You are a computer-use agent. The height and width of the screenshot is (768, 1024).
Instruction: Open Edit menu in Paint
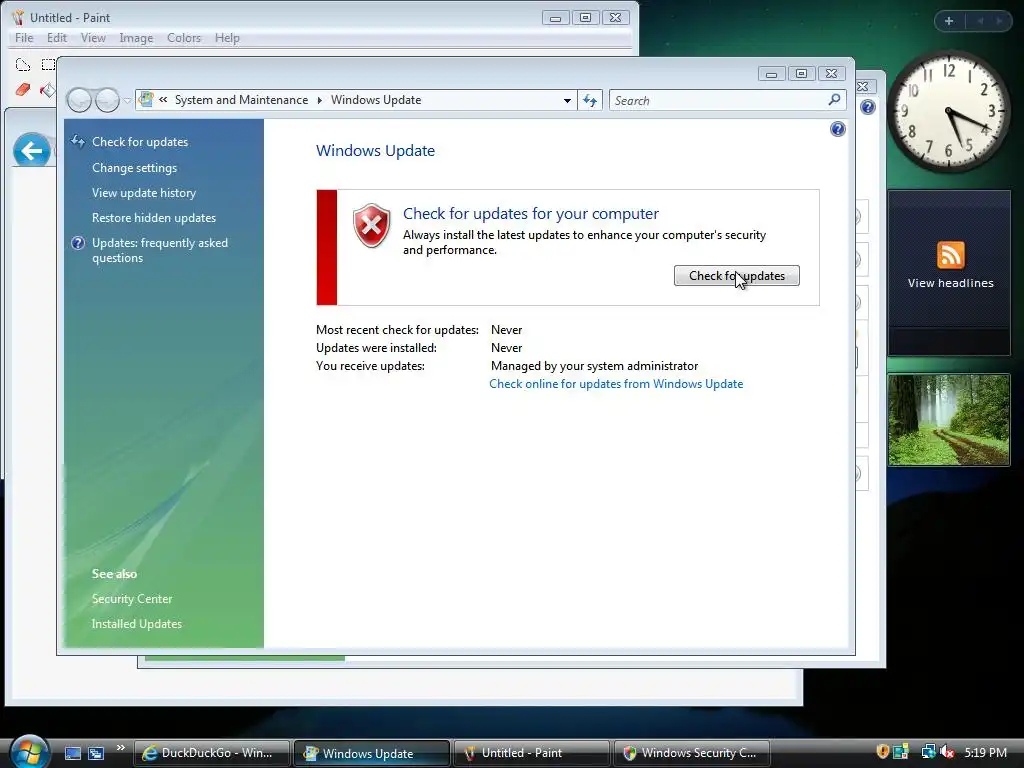(x=57, y=38)
